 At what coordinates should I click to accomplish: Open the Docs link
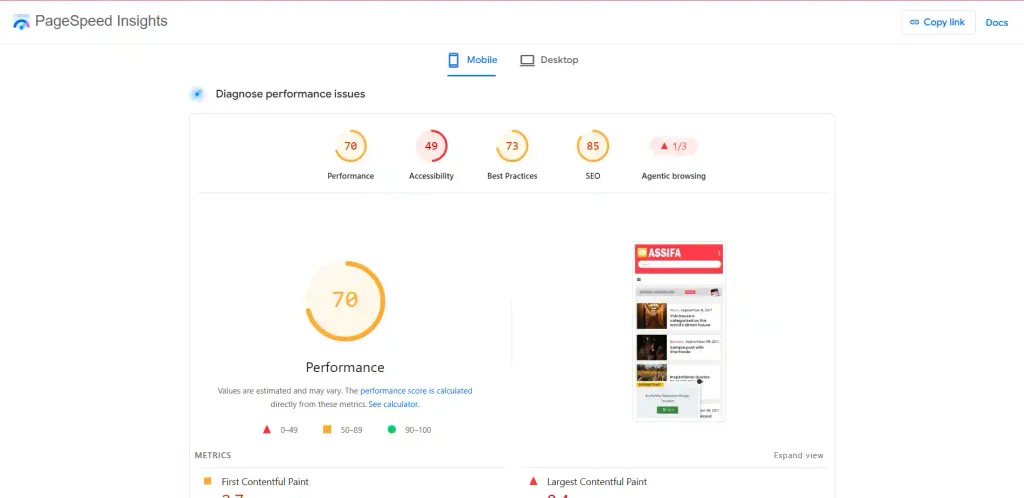[x=997, y=22]
